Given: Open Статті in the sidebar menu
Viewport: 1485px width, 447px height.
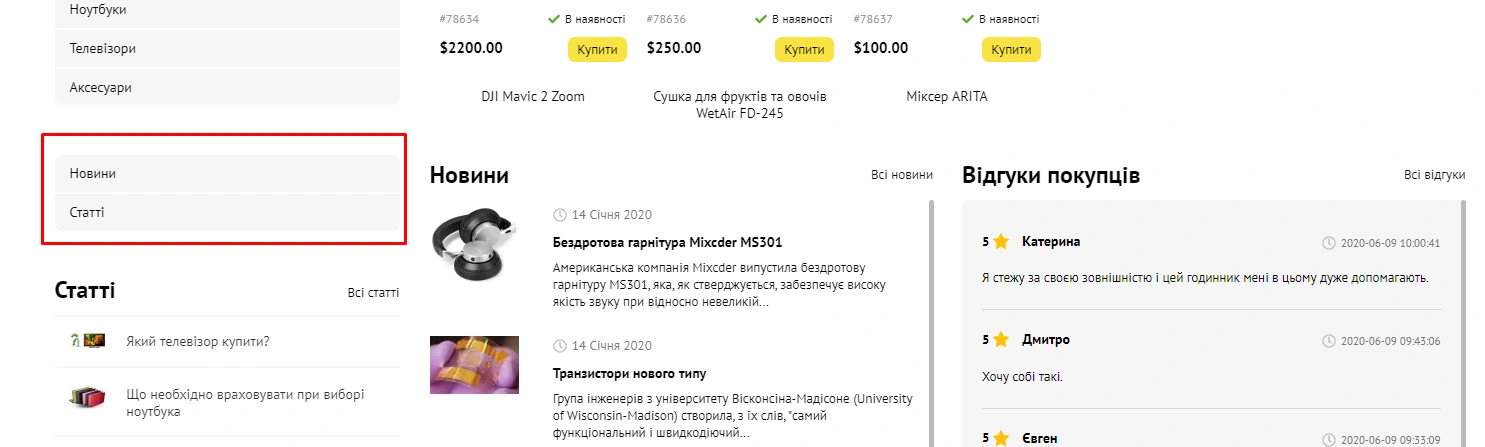Looking at the screenshot, I should [x=227, y=213].
